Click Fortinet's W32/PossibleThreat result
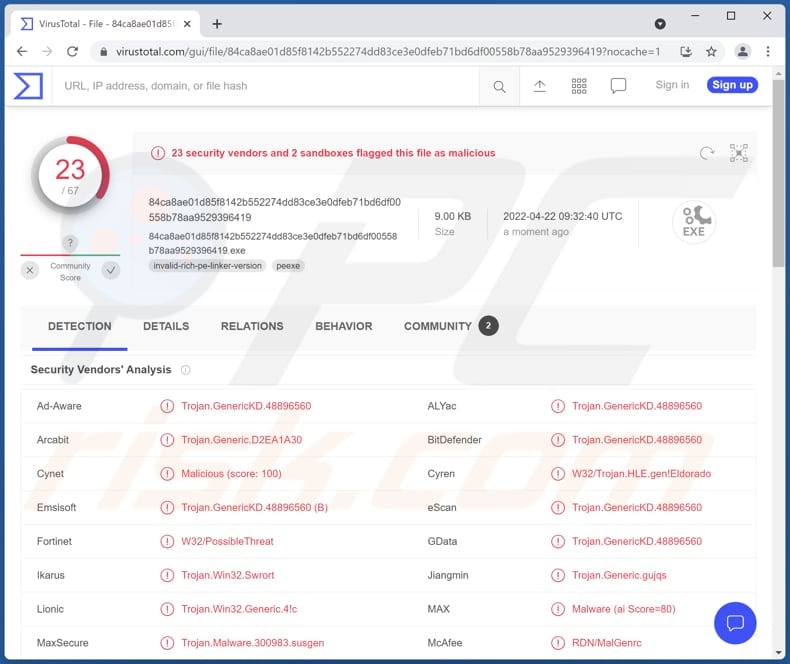Viewport: 790px width, 664px height. coord(227,542)
